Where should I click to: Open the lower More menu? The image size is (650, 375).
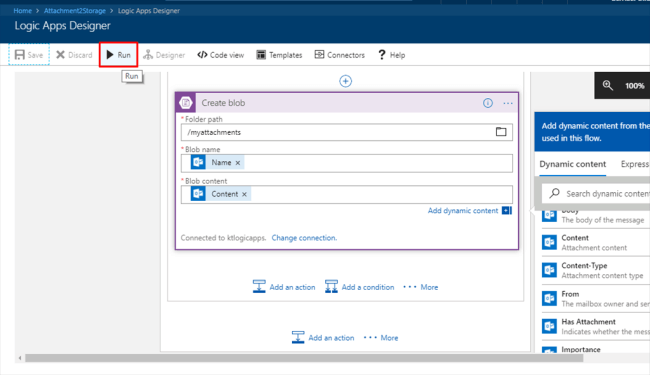pyautogui.click(x=381, y=337)
